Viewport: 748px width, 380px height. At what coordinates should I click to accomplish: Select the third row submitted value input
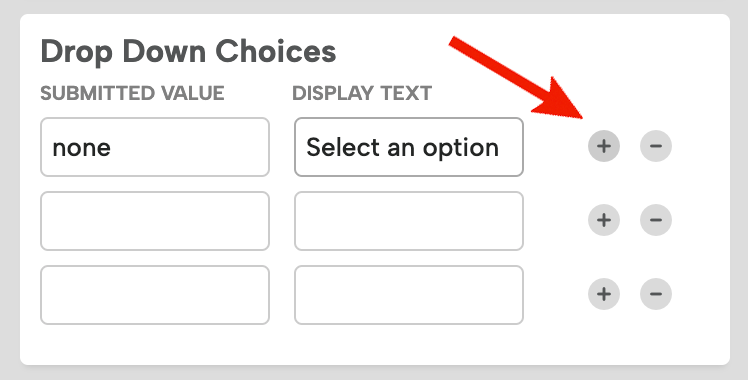155,295
